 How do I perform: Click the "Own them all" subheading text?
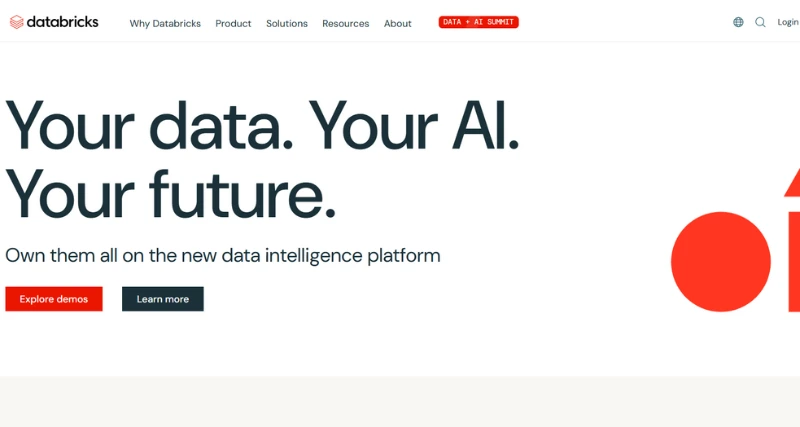(x=222, y=255)
